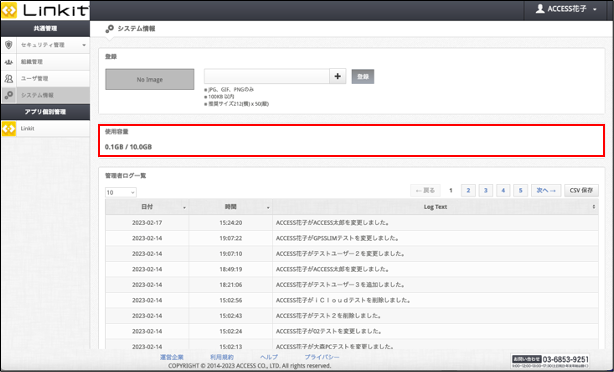
Task: Click the 管理者ログ一覧 section heading
Action: [x=125, y=176]
